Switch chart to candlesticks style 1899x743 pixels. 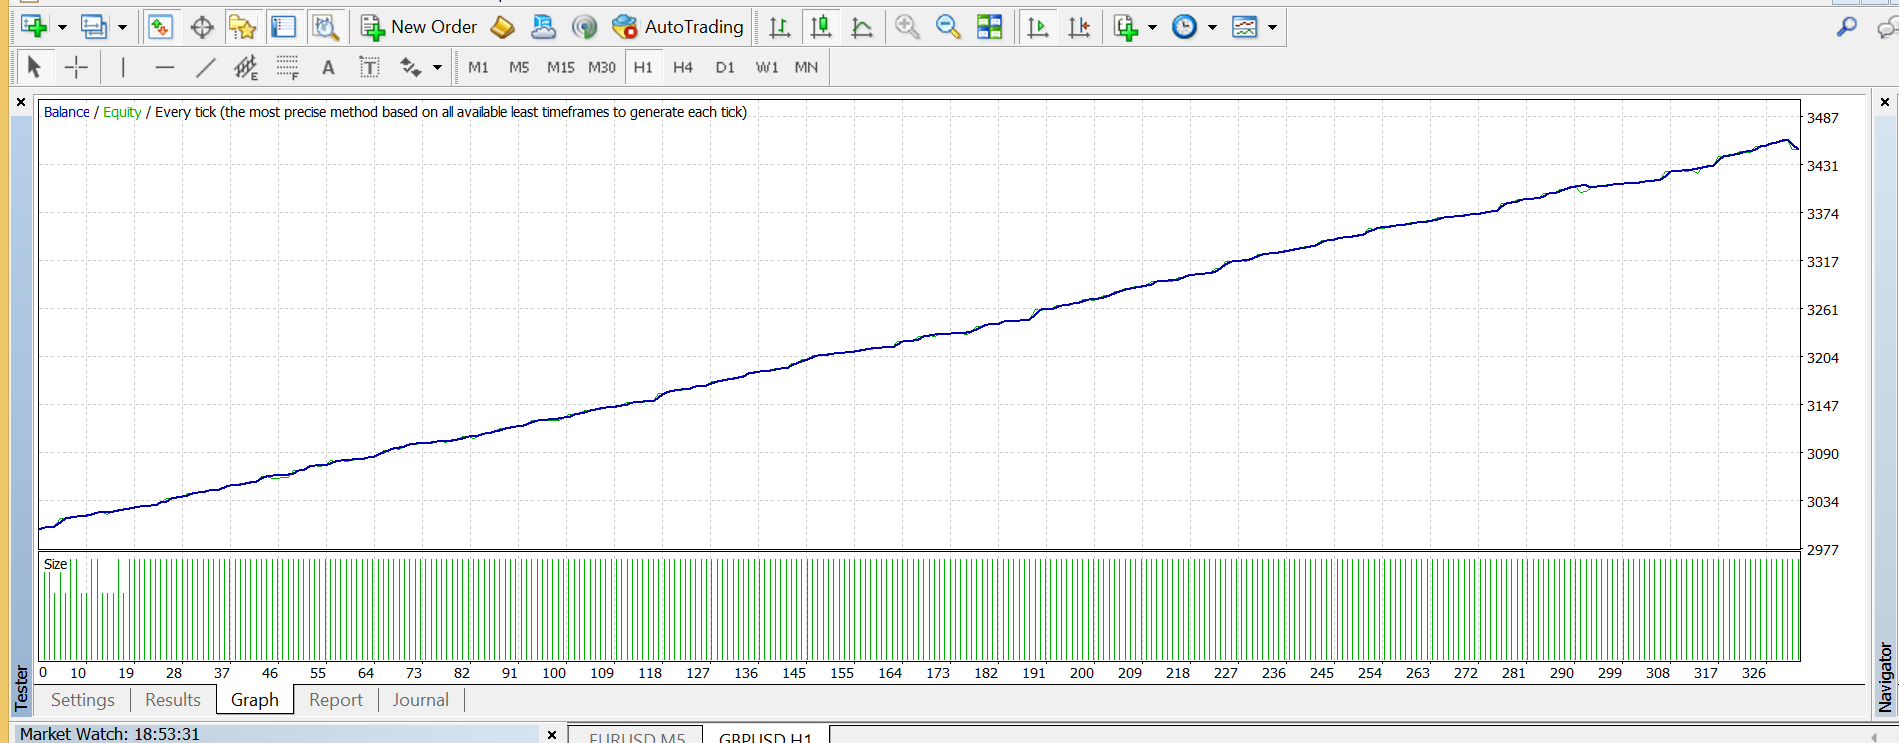coord(821,27)
